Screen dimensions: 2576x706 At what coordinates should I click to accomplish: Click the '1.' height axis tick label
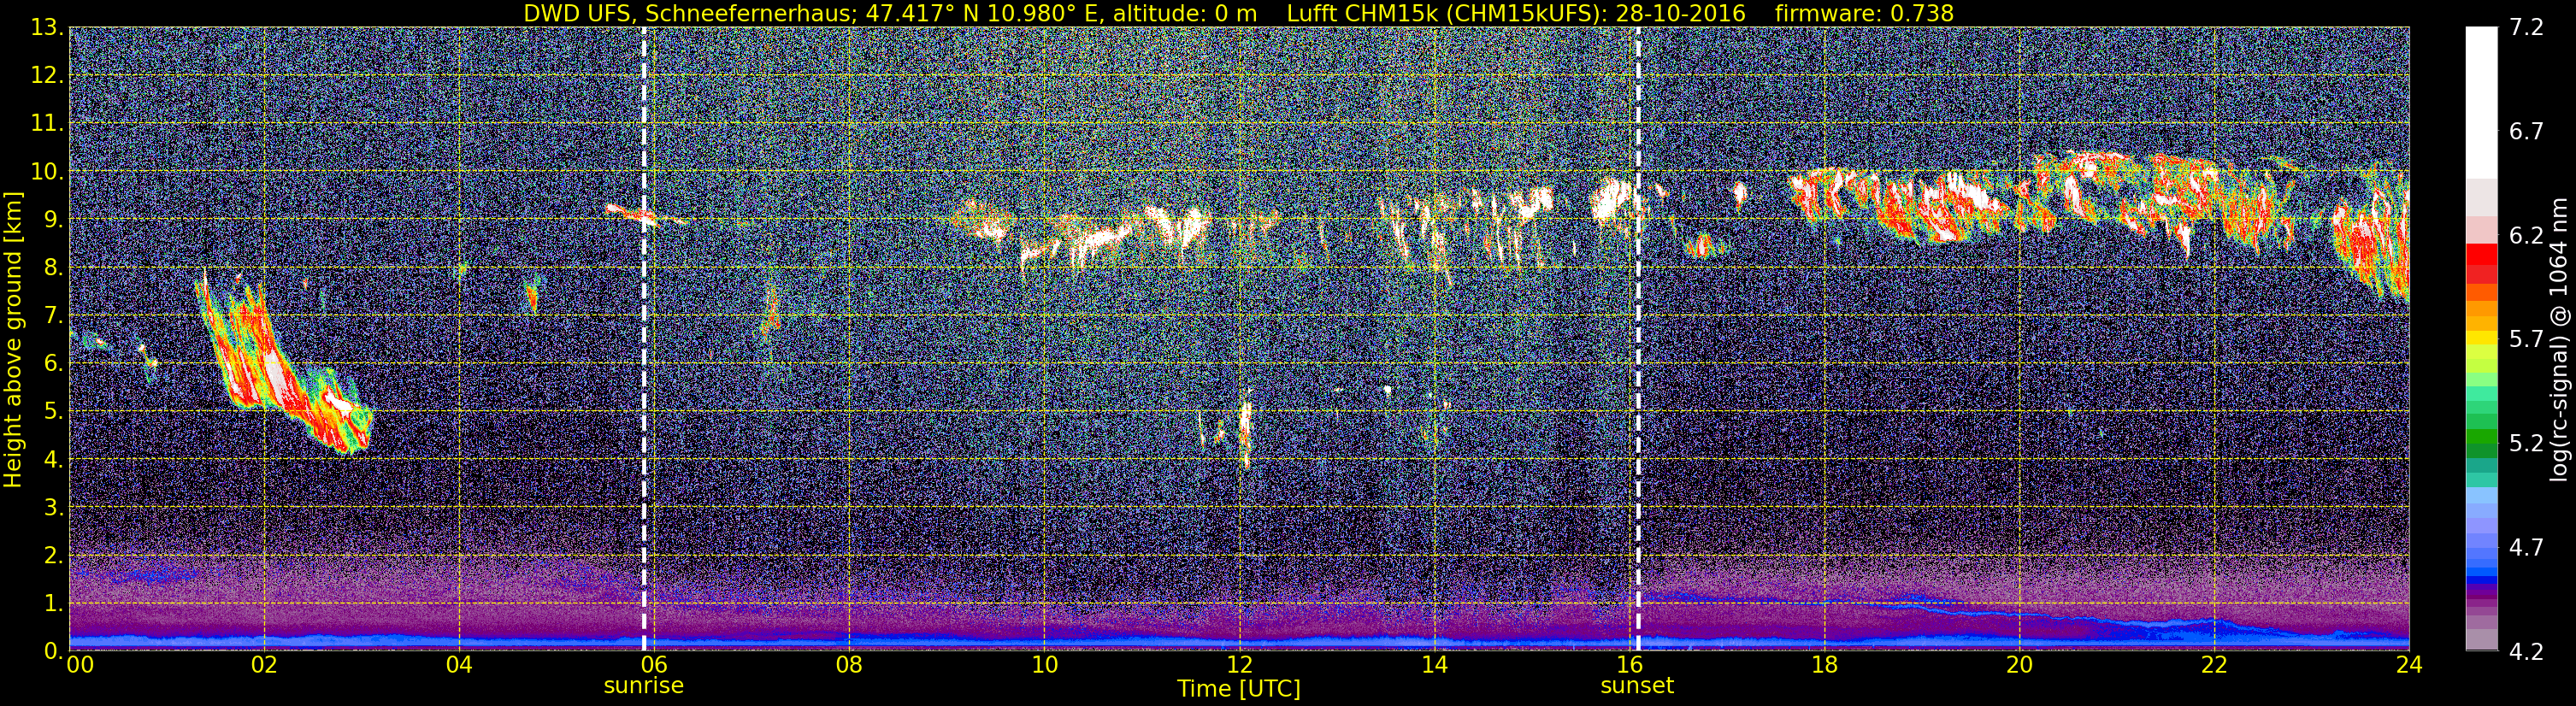coord(54,604)
